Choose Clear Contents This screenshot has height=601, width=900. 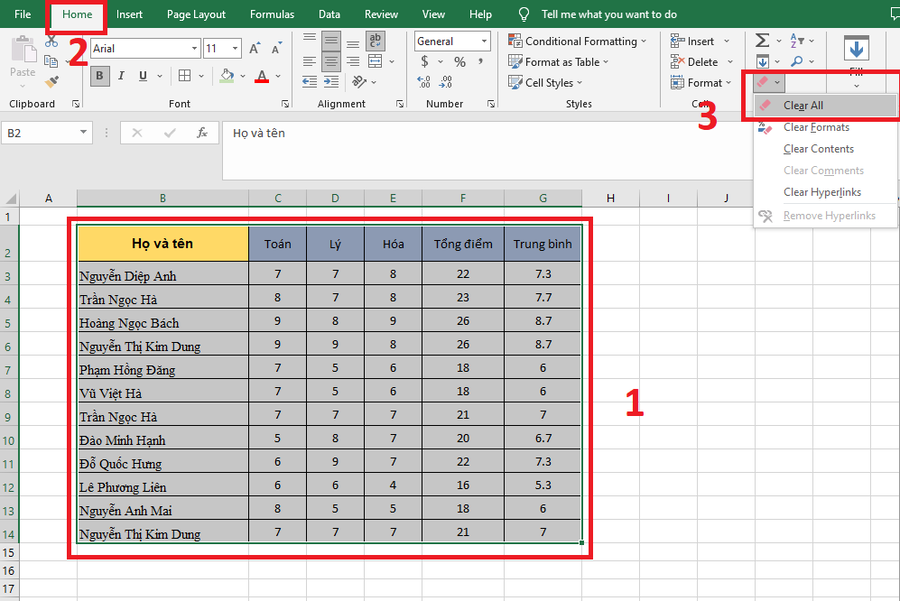pyautogui.click(x=825, y=149)
